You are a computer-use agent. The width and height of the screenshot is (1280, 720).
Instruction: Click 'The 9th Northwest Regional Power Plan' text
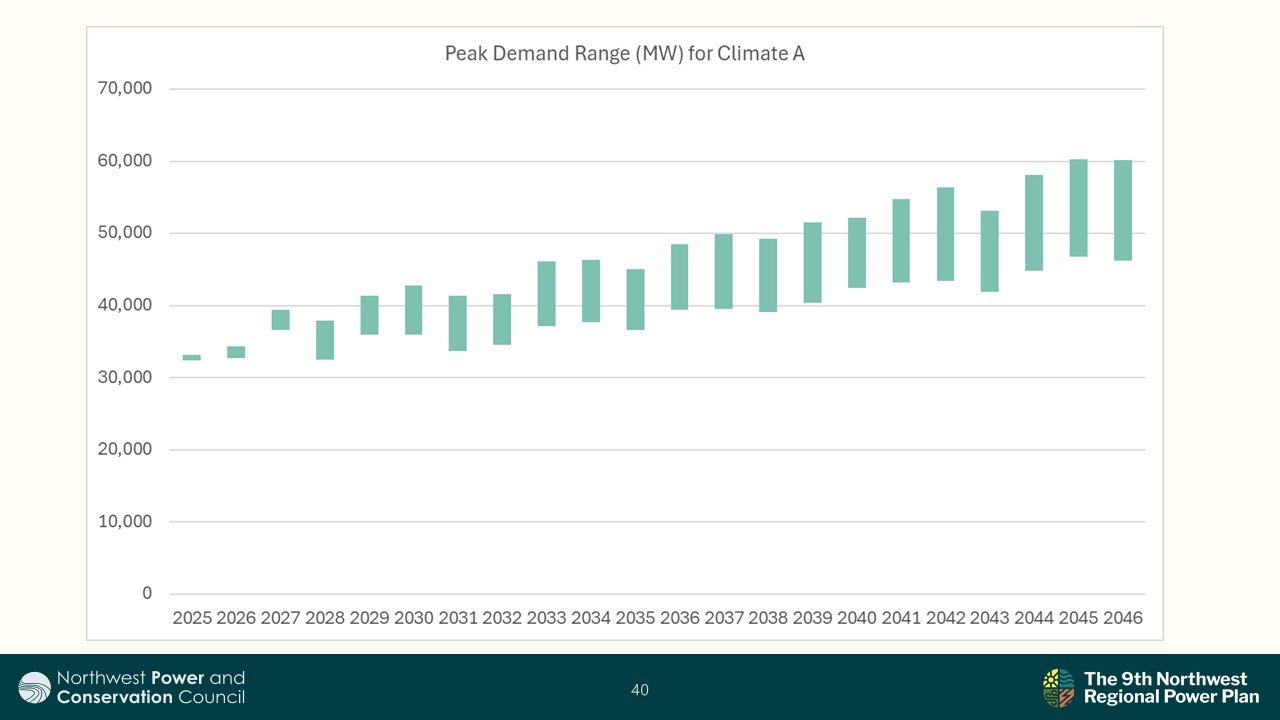pos(1171,688)
